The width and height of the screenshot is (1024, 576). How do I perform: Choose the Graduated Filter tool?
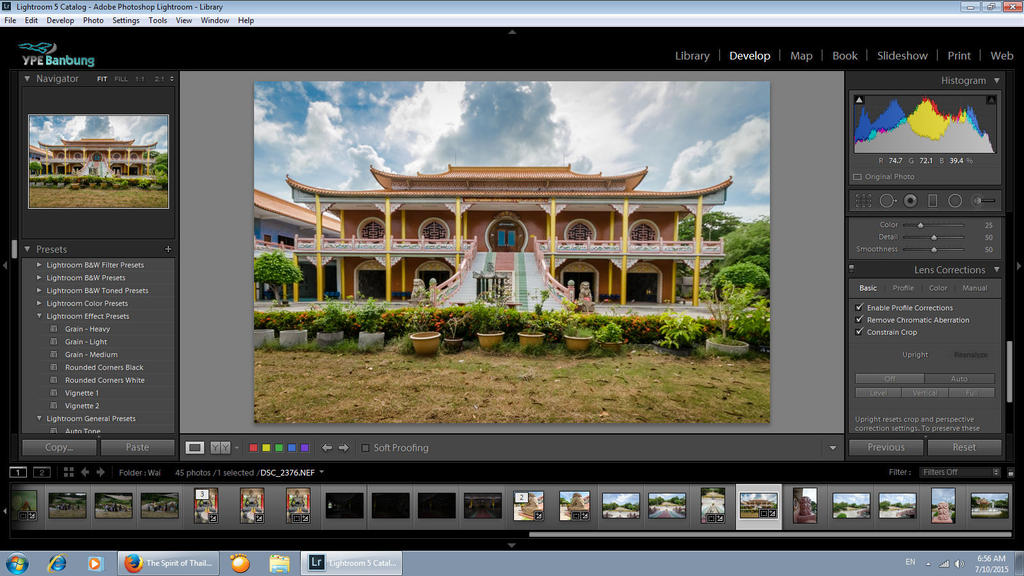click(x=932, y=200)
